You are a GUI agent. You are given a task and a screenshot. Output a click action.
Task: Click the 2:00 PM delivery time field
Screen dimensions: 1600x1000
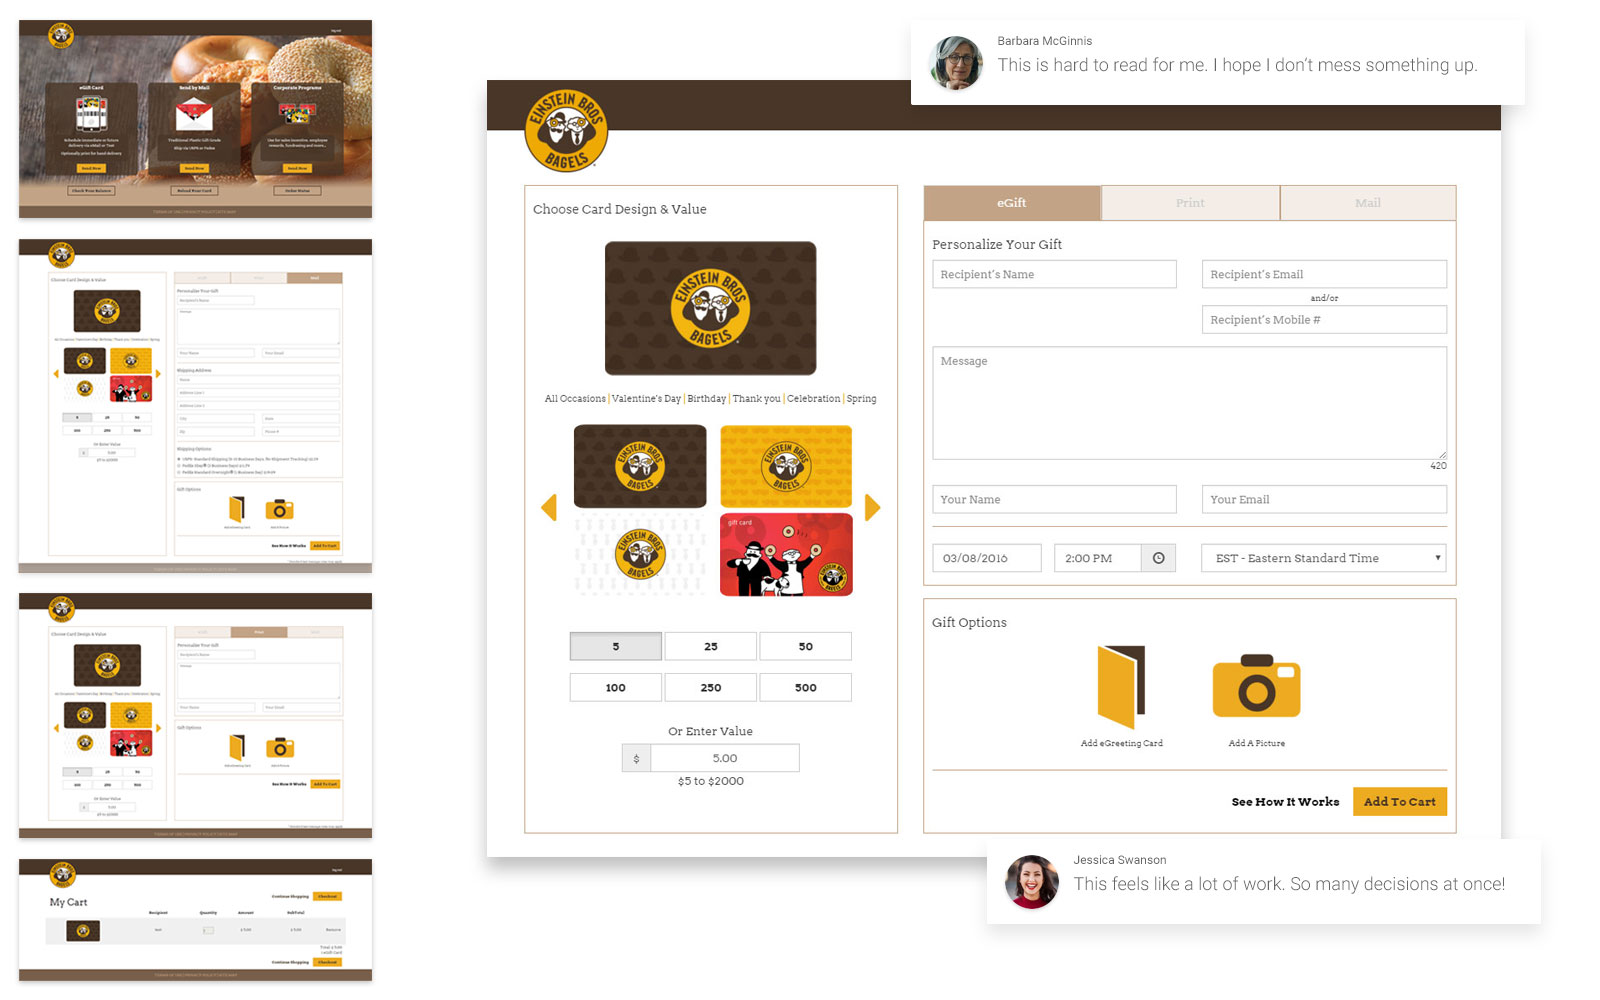click(x=1098, y=558)
